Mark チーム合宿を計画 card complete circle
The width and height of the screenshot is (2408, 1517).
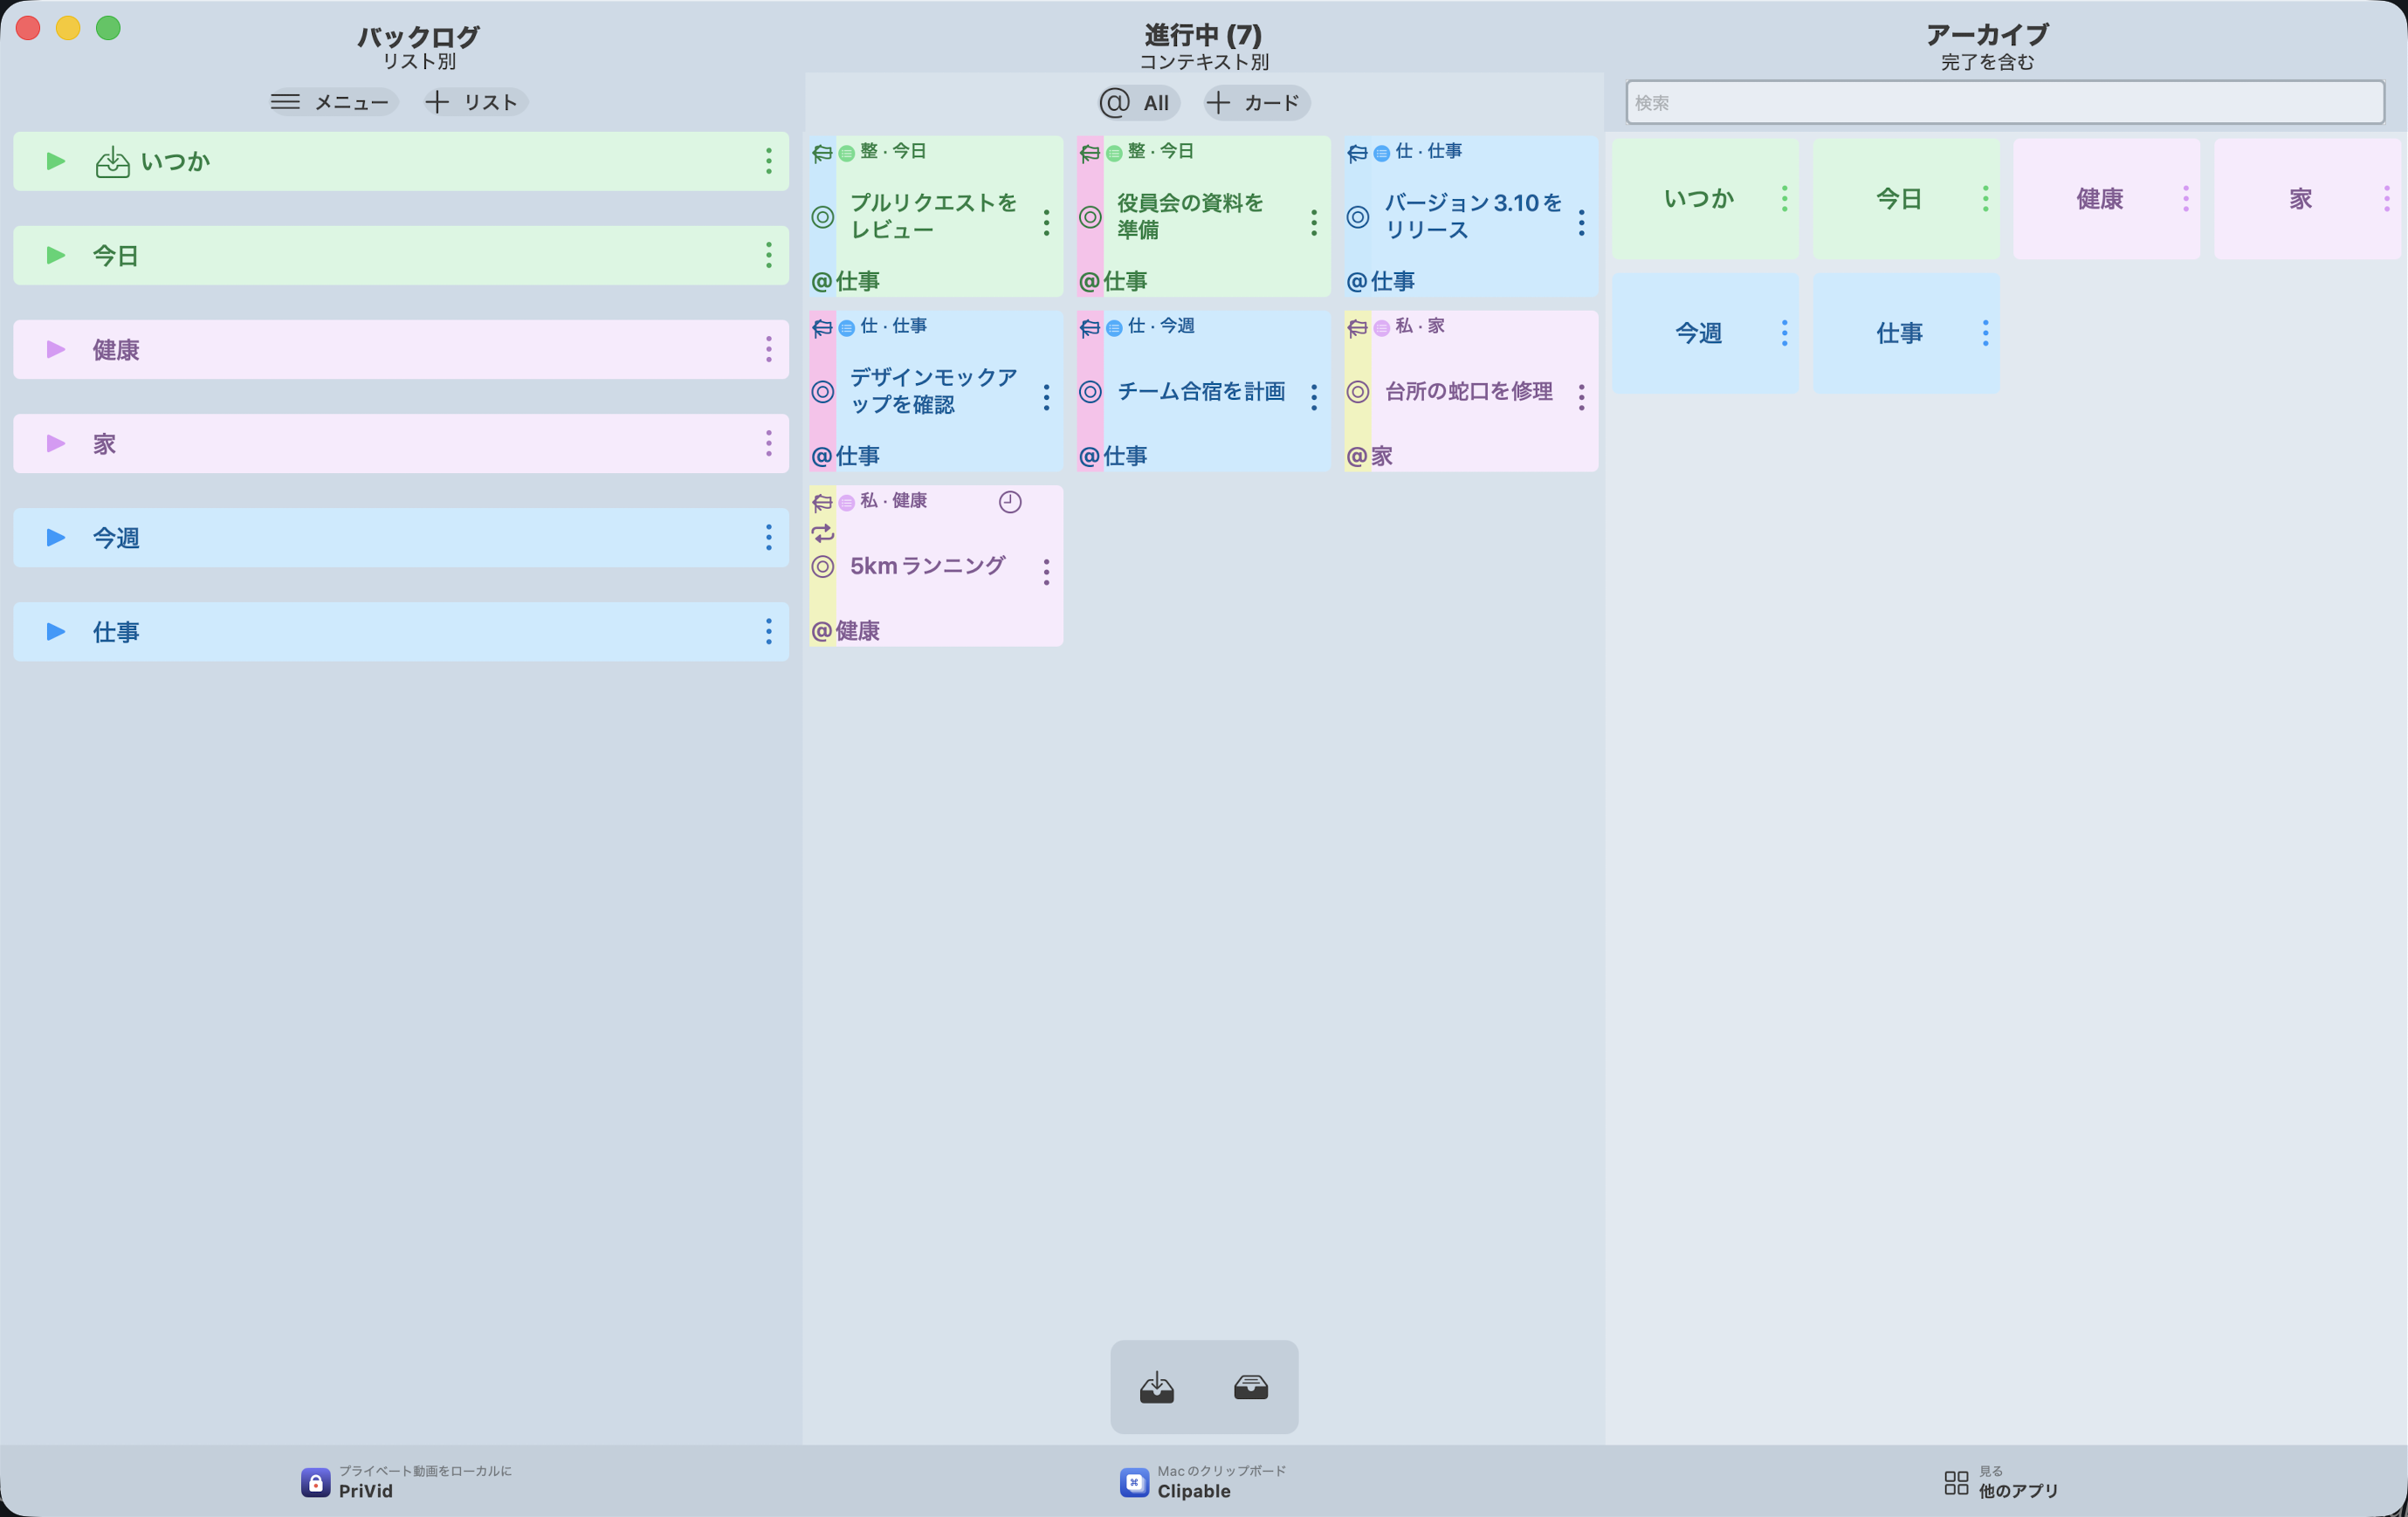pos(1090,392)
